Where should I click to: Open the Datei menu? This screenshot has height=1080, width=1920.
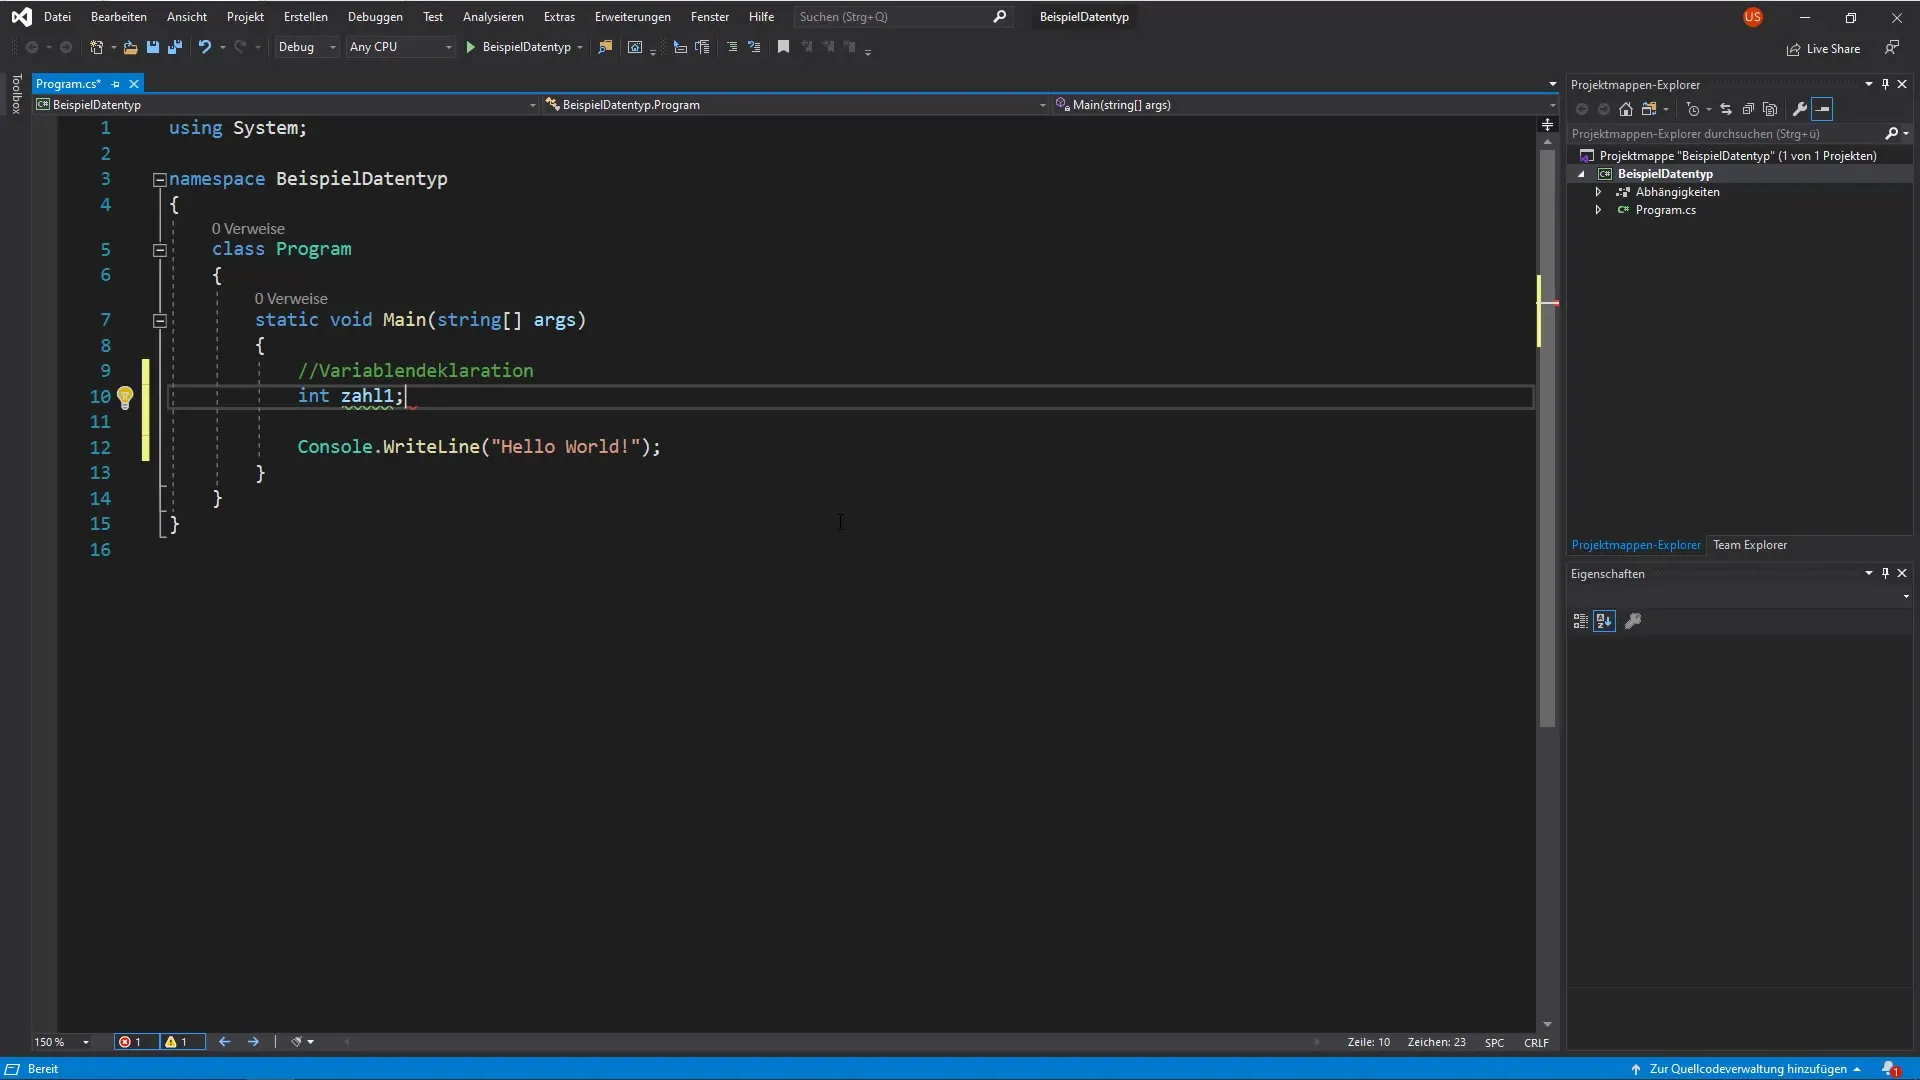(57, 17)
